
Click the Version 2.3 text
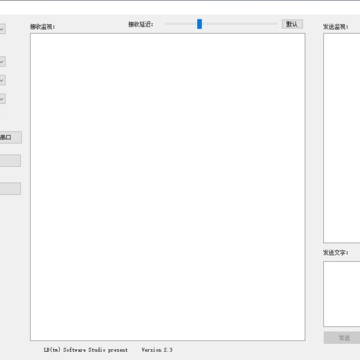157,350
